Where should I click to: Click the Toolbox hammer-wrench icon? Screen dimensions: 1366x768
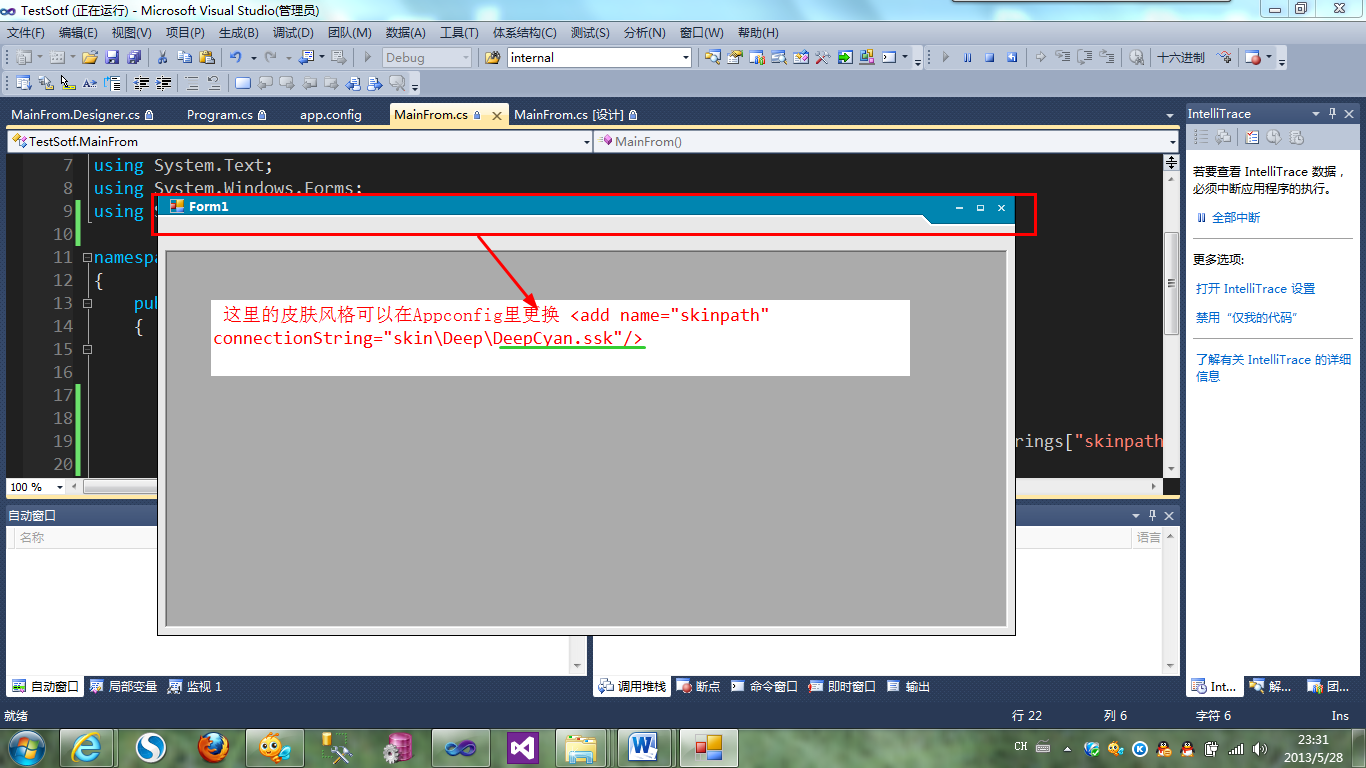(x=822, y=57)
